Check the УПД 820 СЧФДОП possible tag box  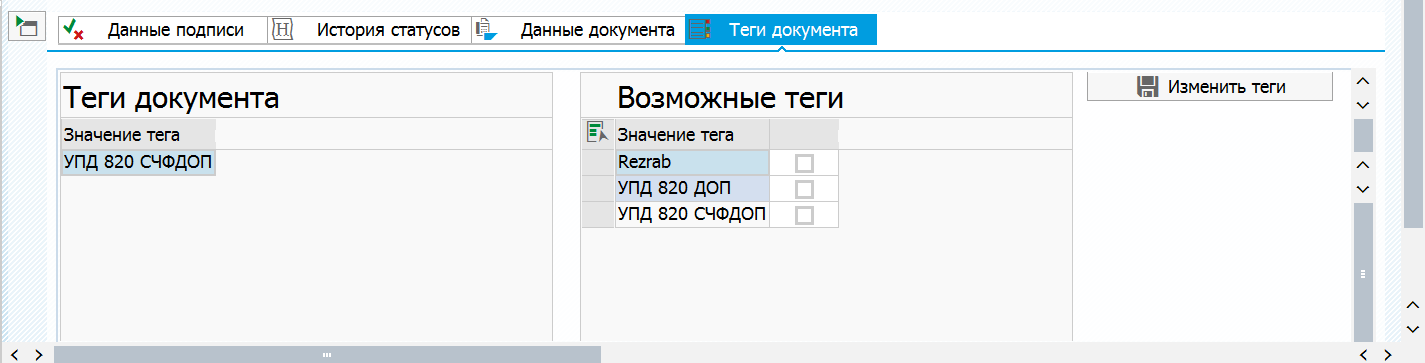pos(804,214)
